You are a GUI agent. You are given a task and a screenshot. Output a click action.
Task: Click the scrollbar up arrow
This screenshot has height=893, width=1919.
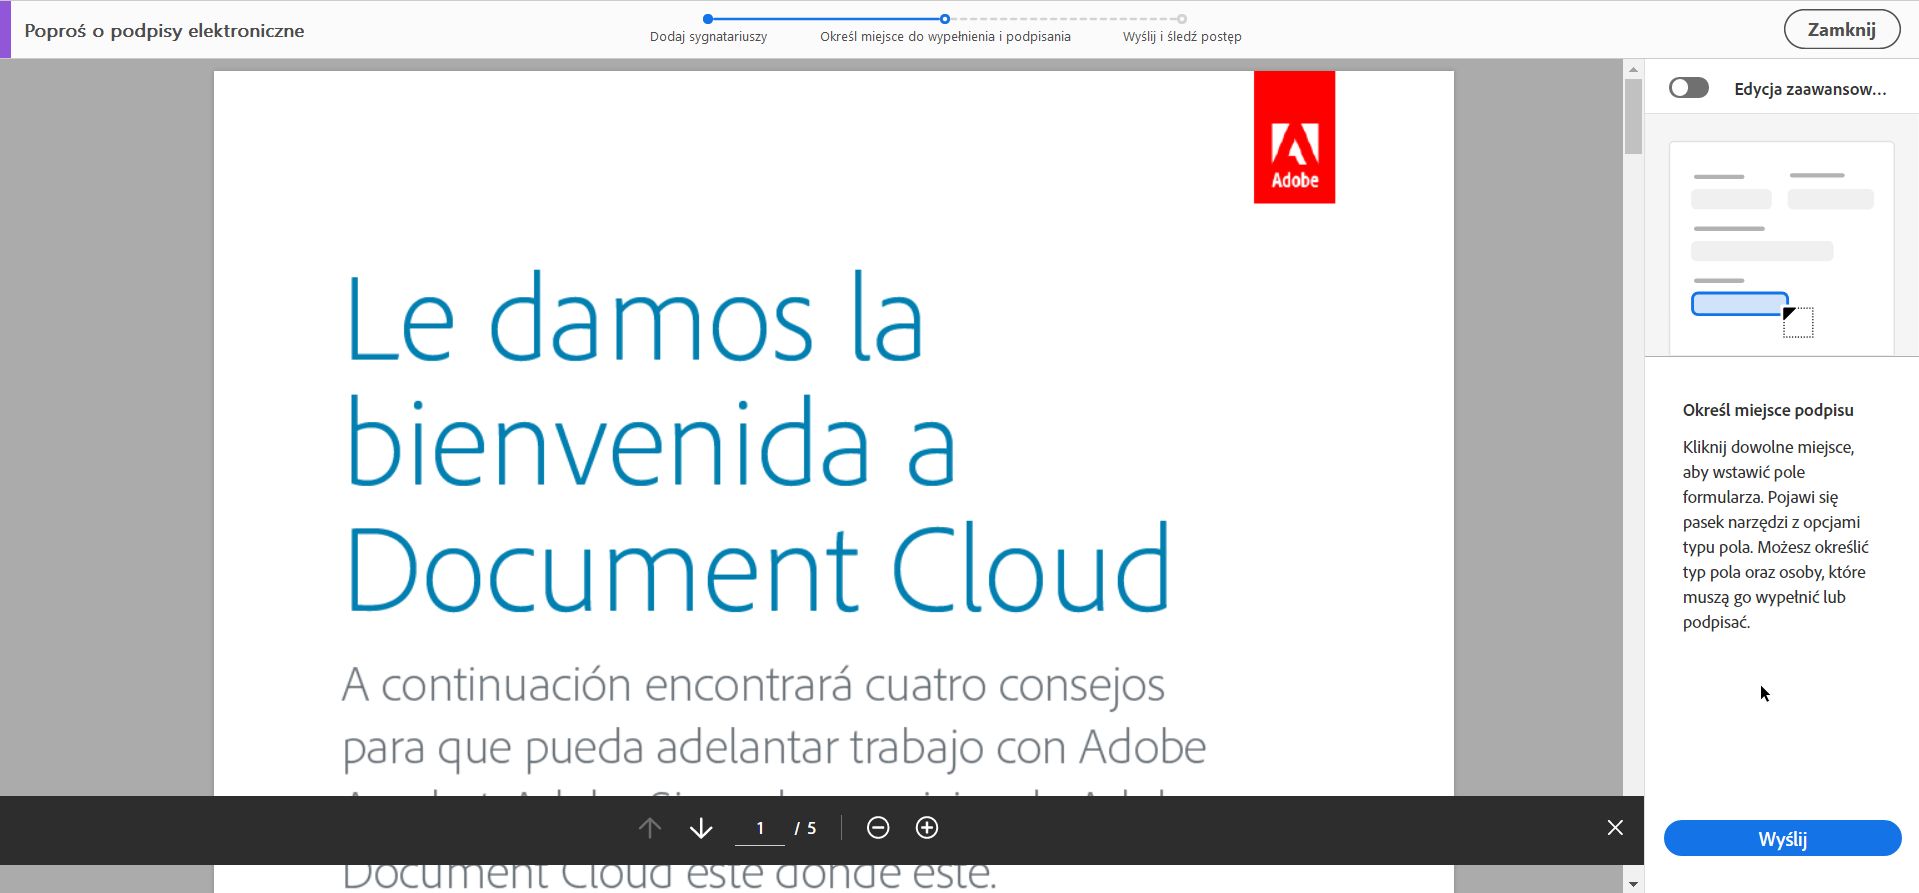pos(1633,69)
